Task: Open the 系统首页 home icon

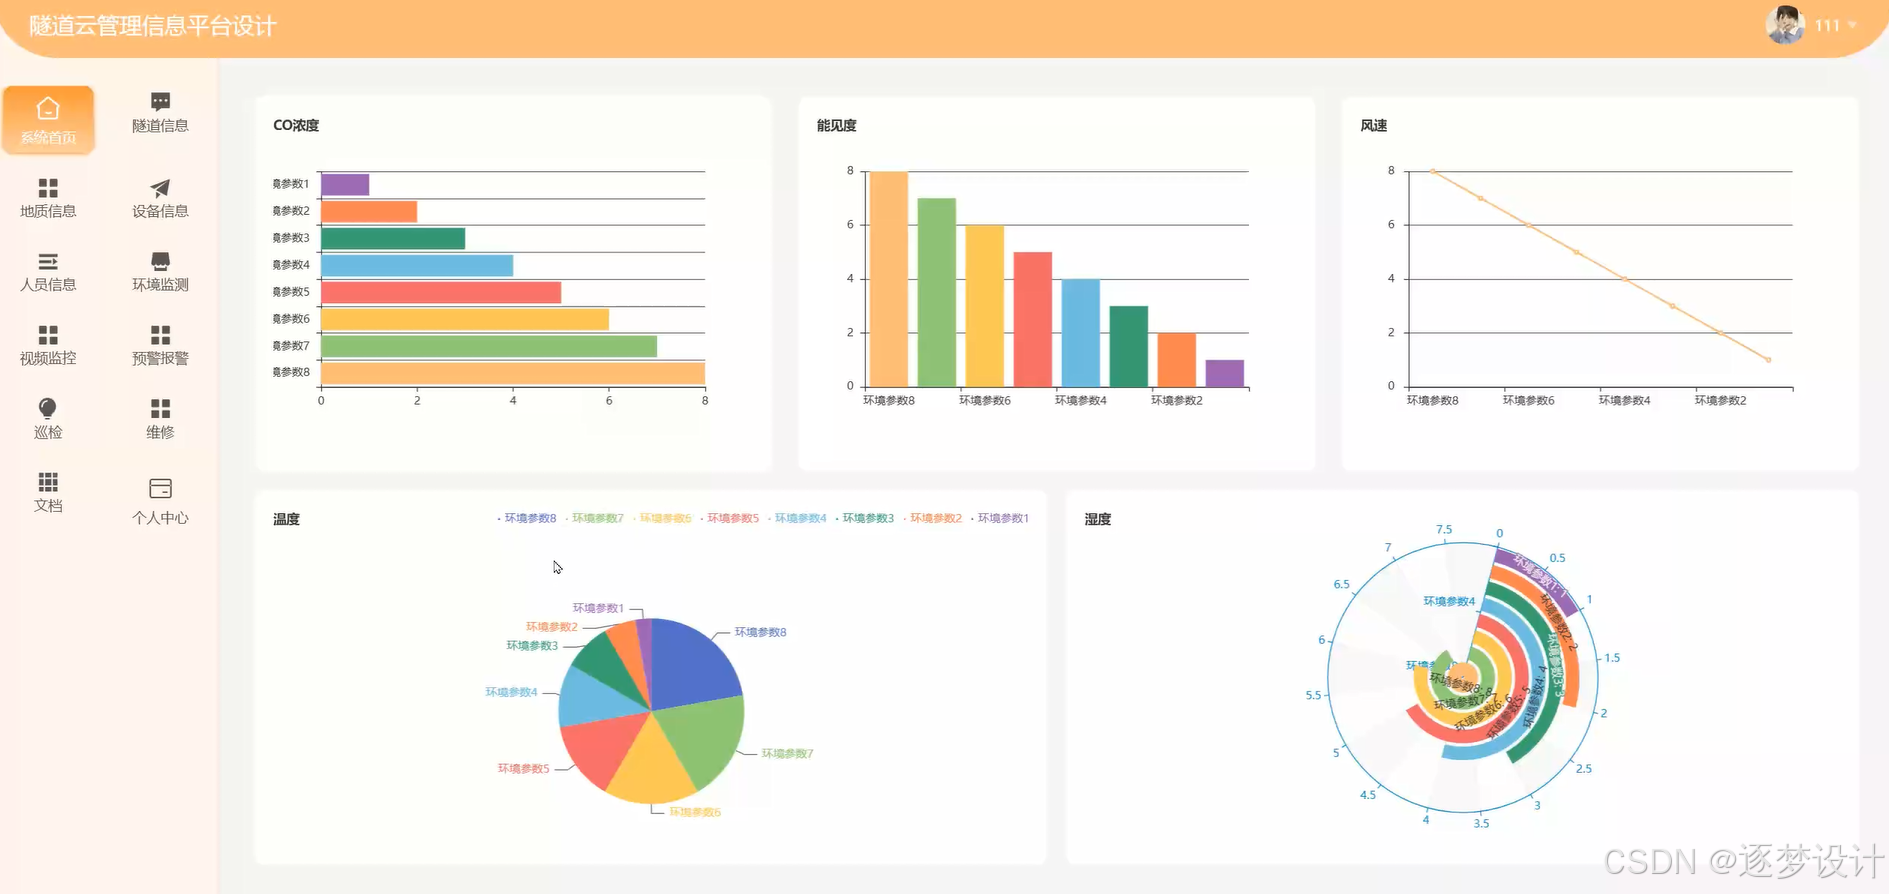Action: [48, 108]
